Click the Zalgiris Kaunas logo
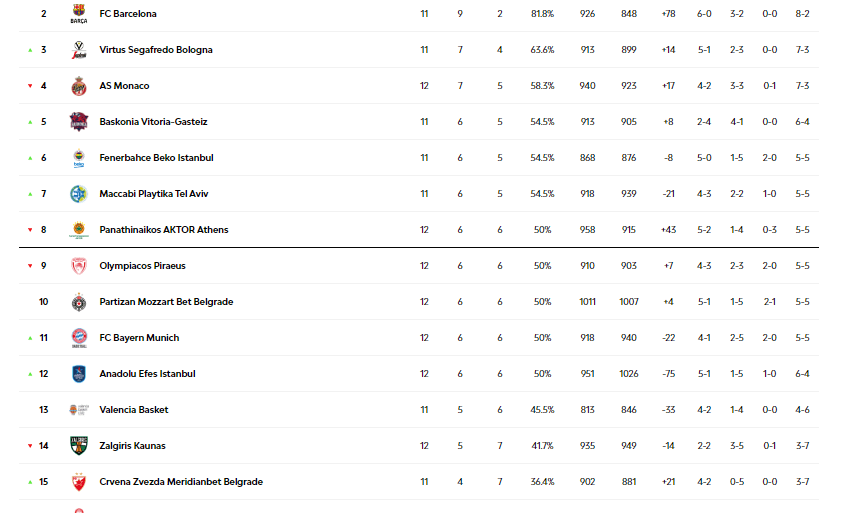 (x=79, y=446)
